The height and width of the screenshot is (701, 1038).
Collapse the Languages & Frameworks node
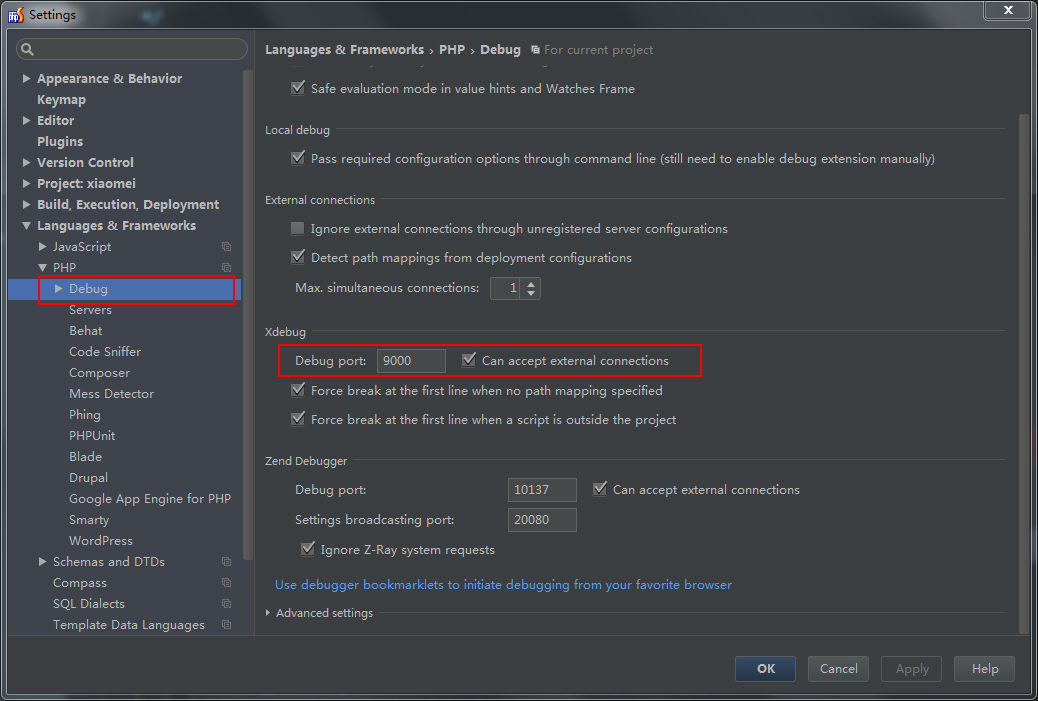click(x=27, y=226)
